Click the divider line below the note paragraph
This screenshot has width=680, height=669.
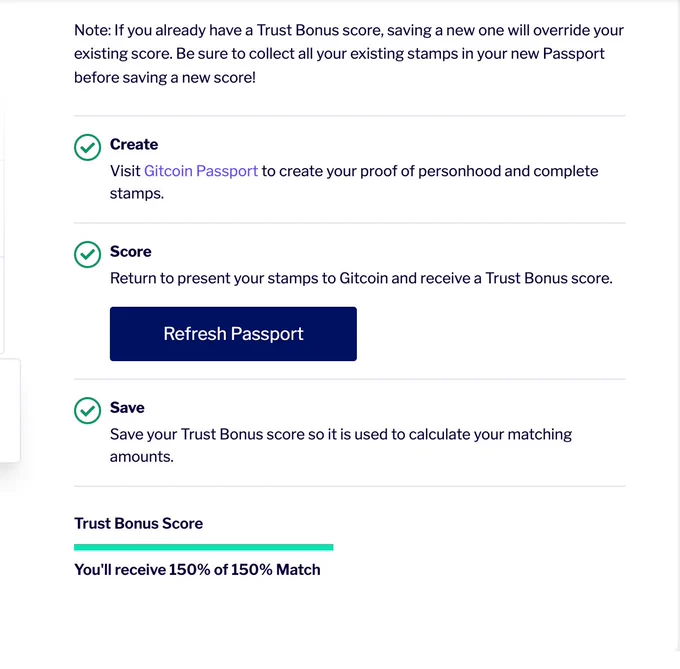(350, 116)
